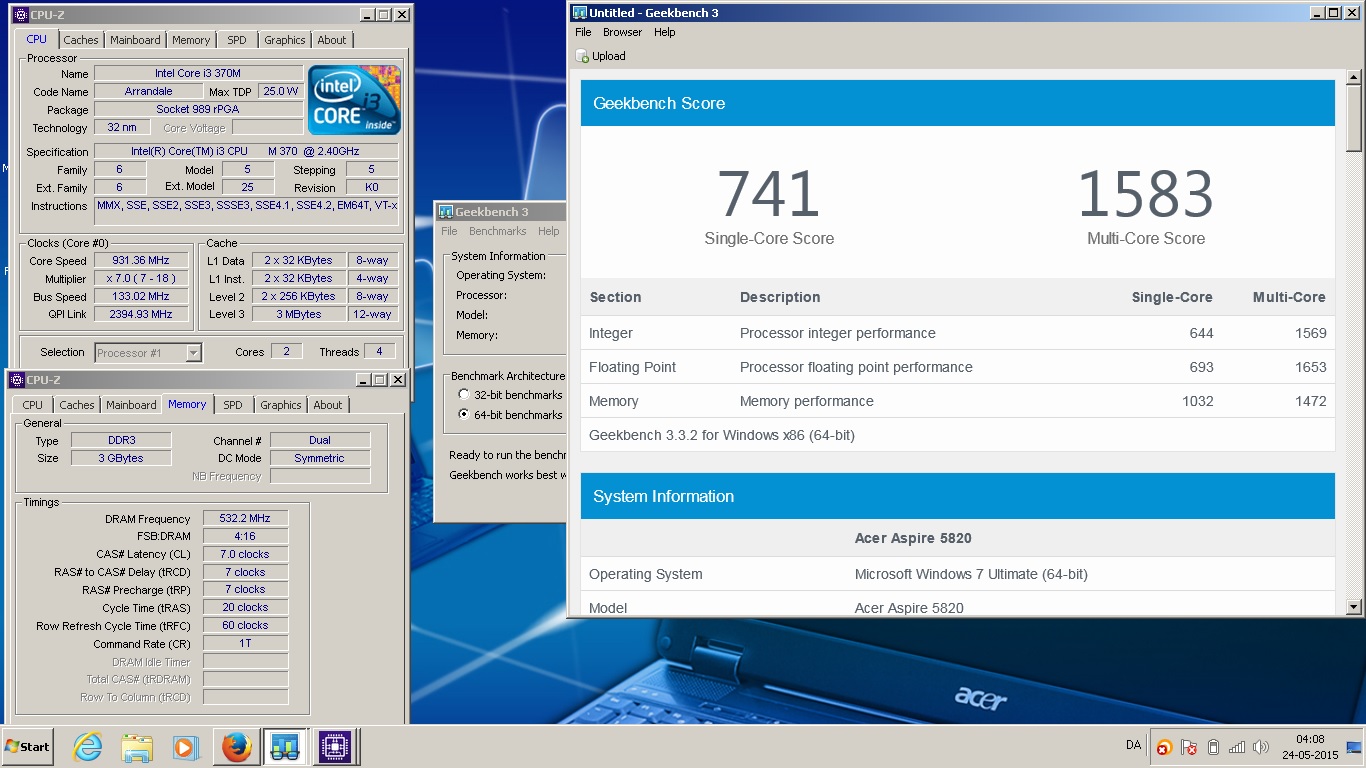The height and width of the screenshot is (768, 1366).
Task: Click the 931.36 MHz core speed value
Action: pos(141,260)
